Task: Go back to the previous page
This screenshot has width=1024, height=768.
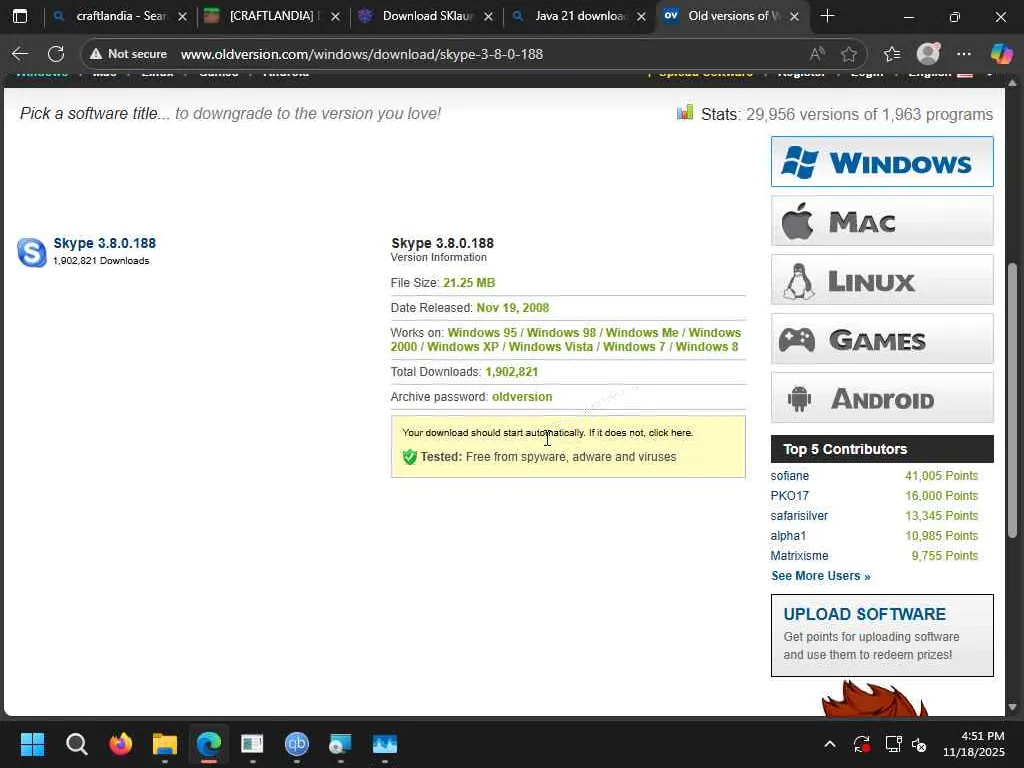Action: click(20, 54)
